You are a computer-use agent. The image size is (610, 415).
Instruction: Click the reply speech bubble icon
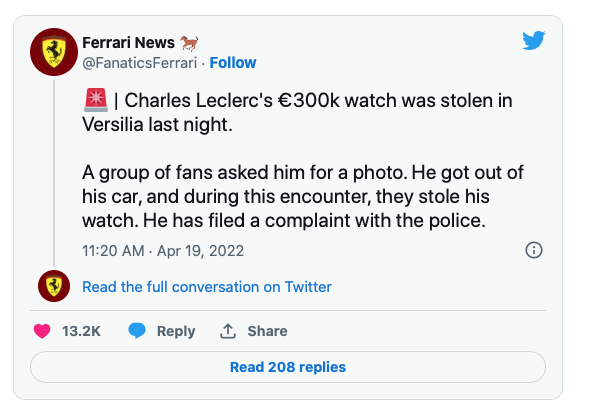tap(137, 331)
